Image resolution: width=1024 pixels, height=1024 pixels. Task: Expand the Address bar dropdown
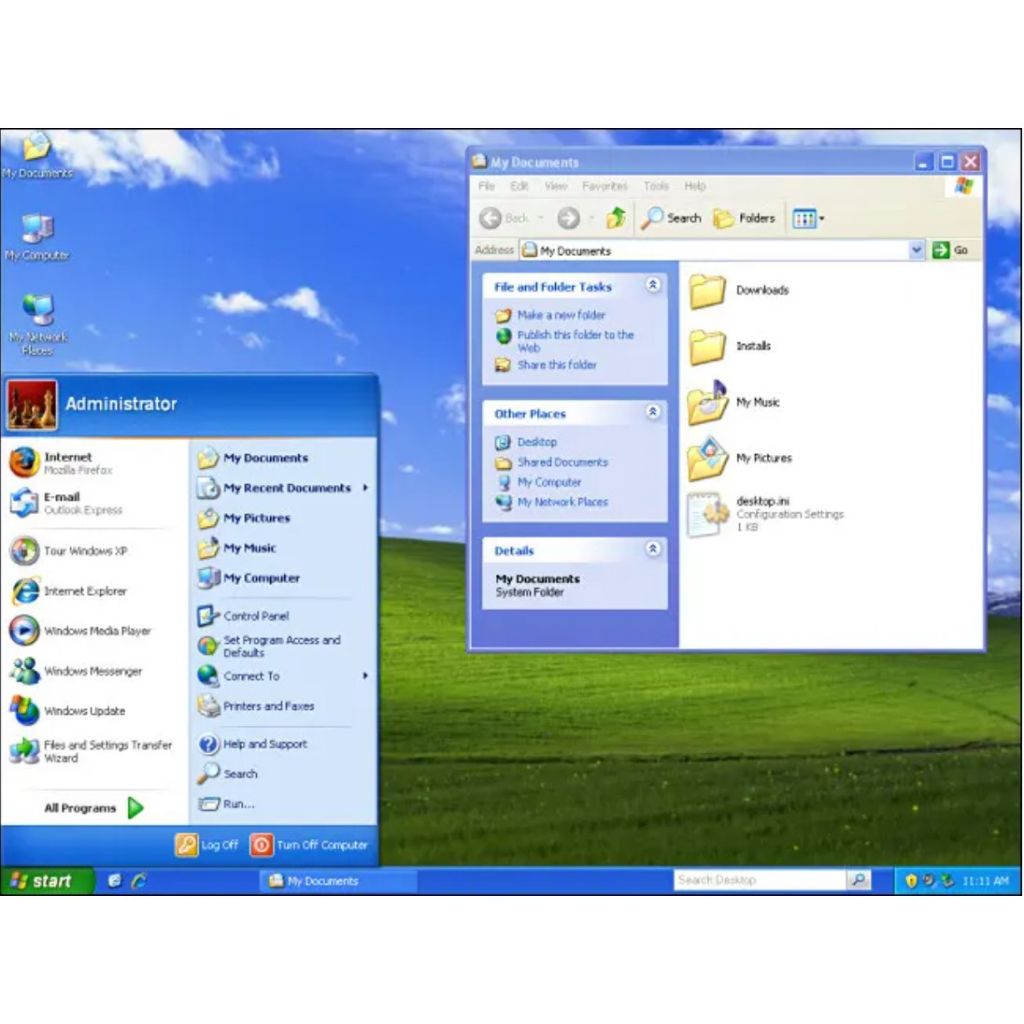click(x=917, y=250)
